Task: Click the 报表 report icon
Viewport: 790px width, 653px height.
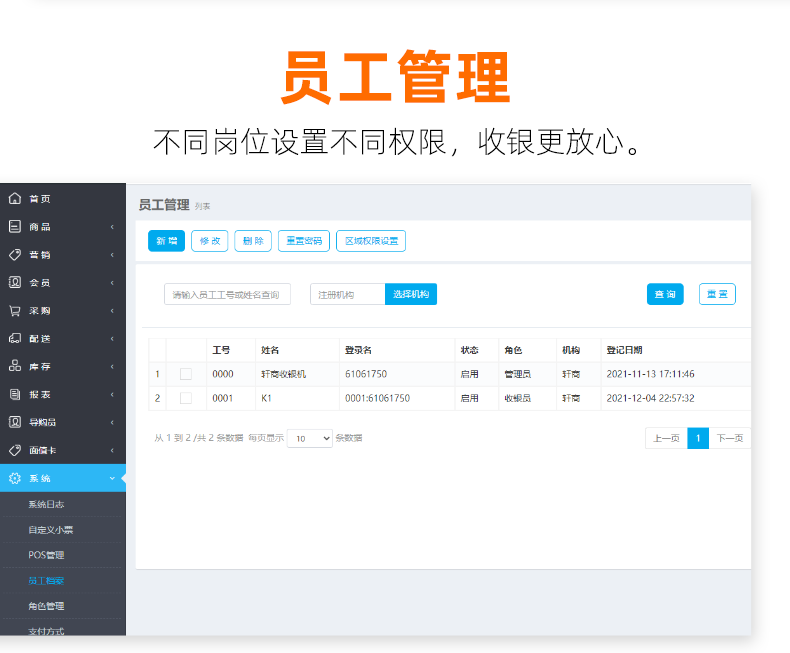Action: pos(15,394)
